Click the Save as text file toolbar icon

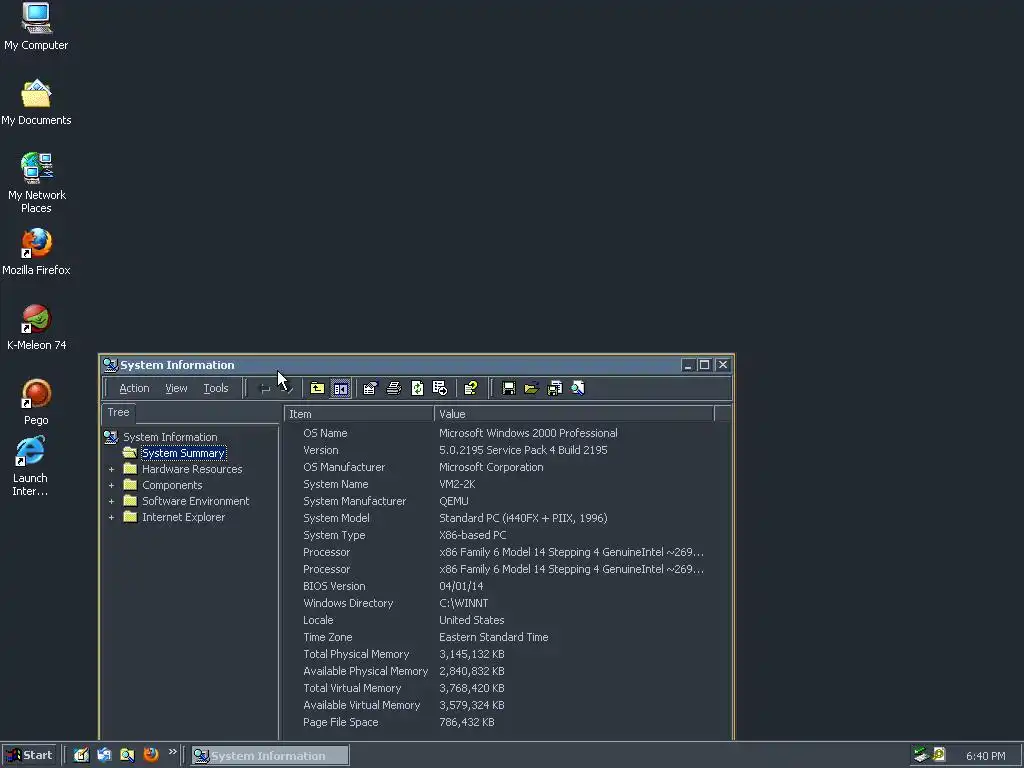(x=554, y=389)
